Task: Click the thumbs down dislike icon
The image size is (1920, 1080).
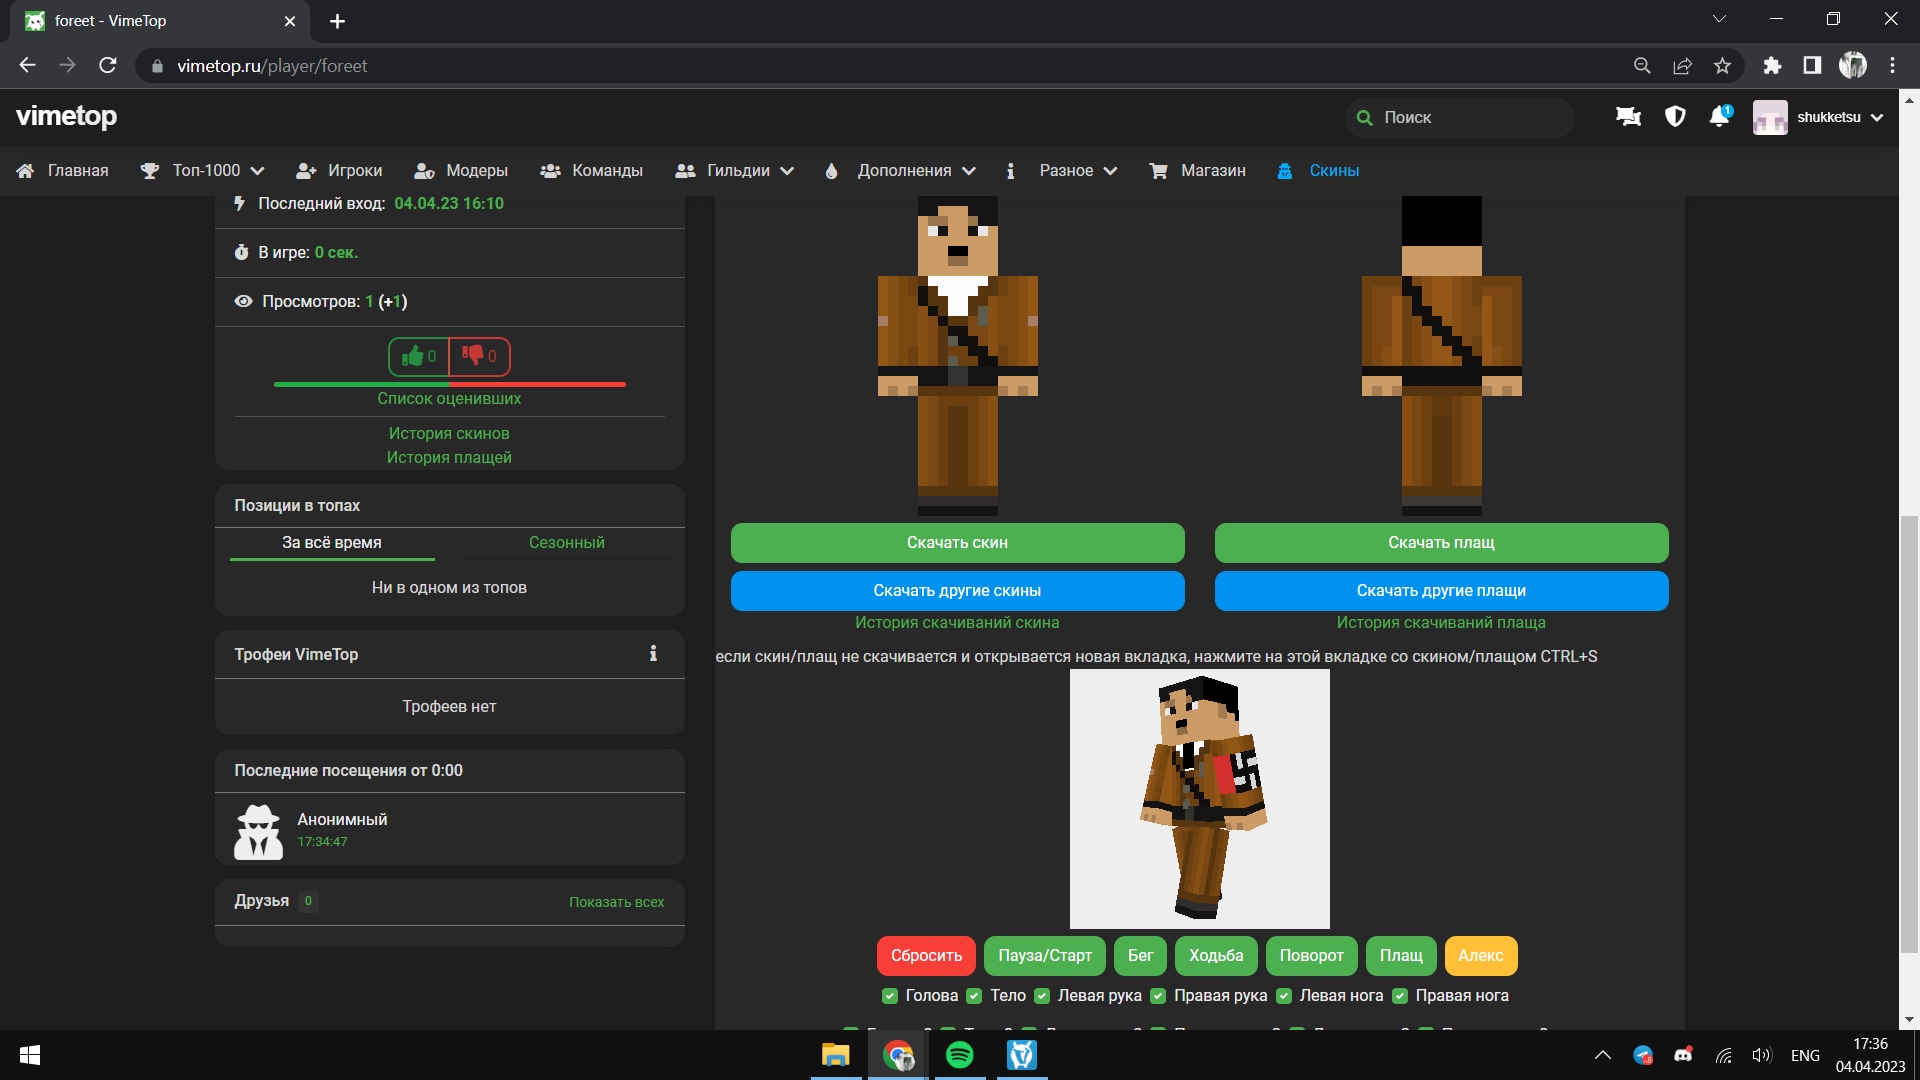Action: point(473,357)
